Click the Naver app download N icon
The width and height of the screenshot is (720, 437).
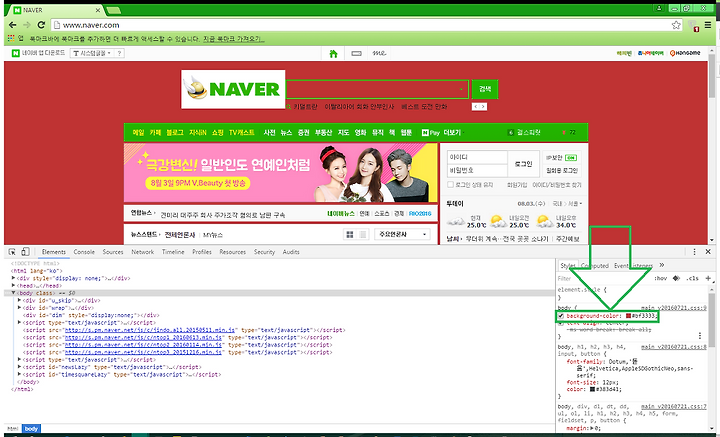click(x=16, y=53)
